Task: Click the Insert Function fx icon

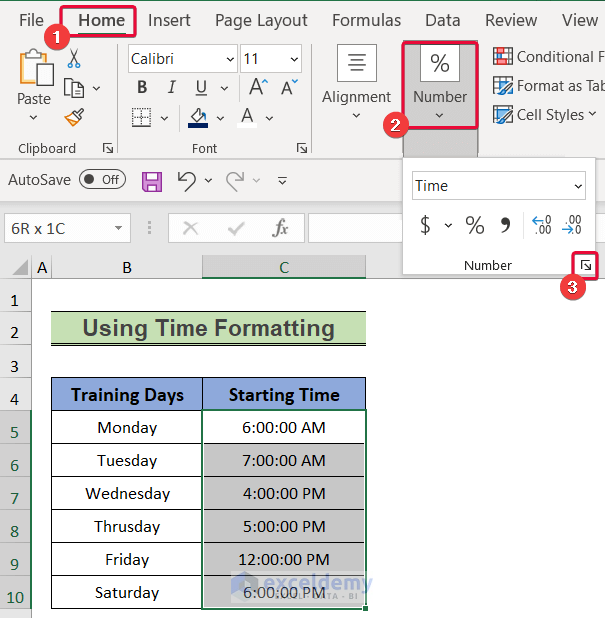Action: (x=279, y=228)
